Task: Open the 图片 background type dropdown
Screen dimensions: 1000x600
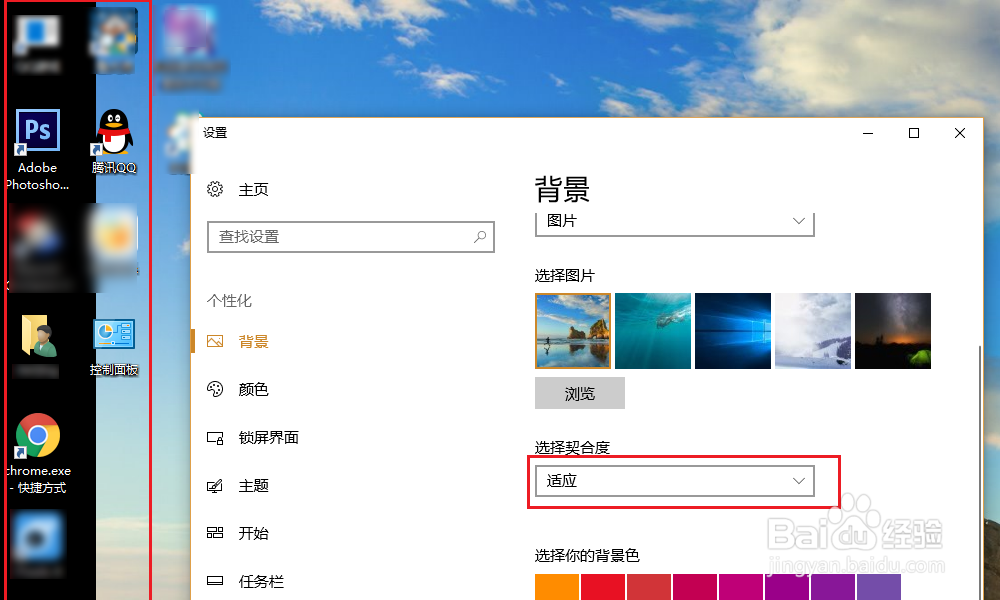Action: (x=675, y=223)
